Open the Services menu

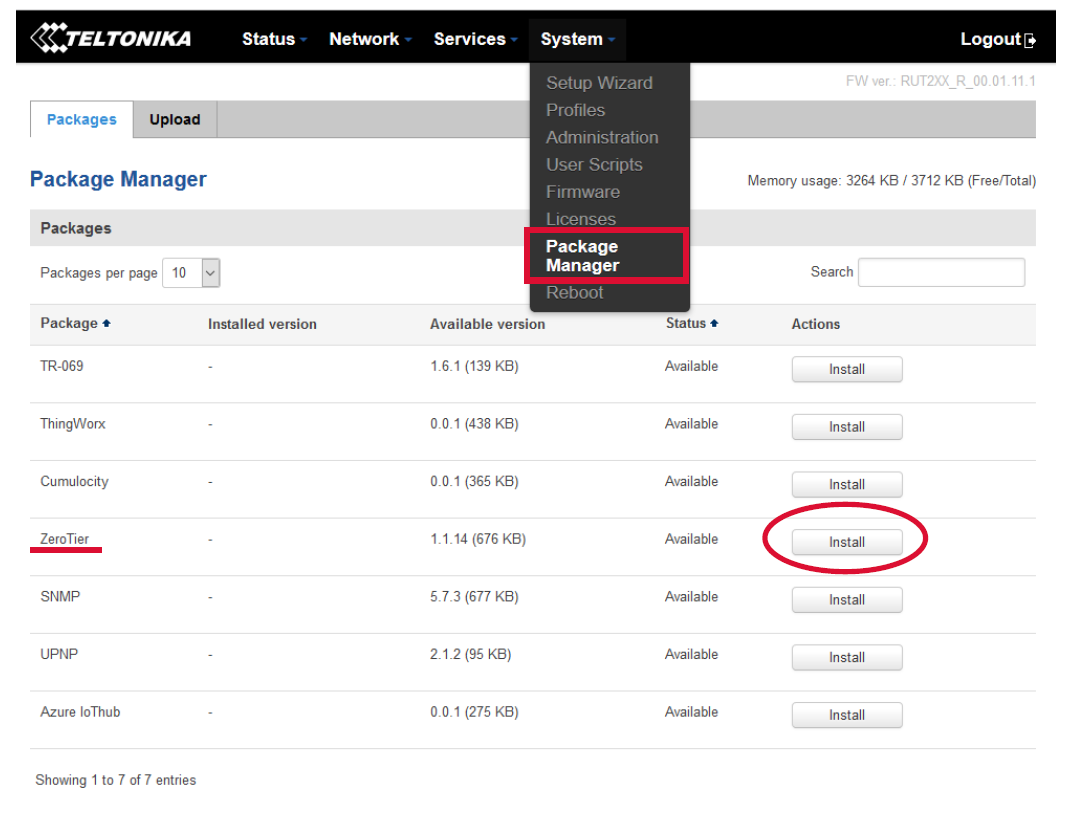coord(475,39)
